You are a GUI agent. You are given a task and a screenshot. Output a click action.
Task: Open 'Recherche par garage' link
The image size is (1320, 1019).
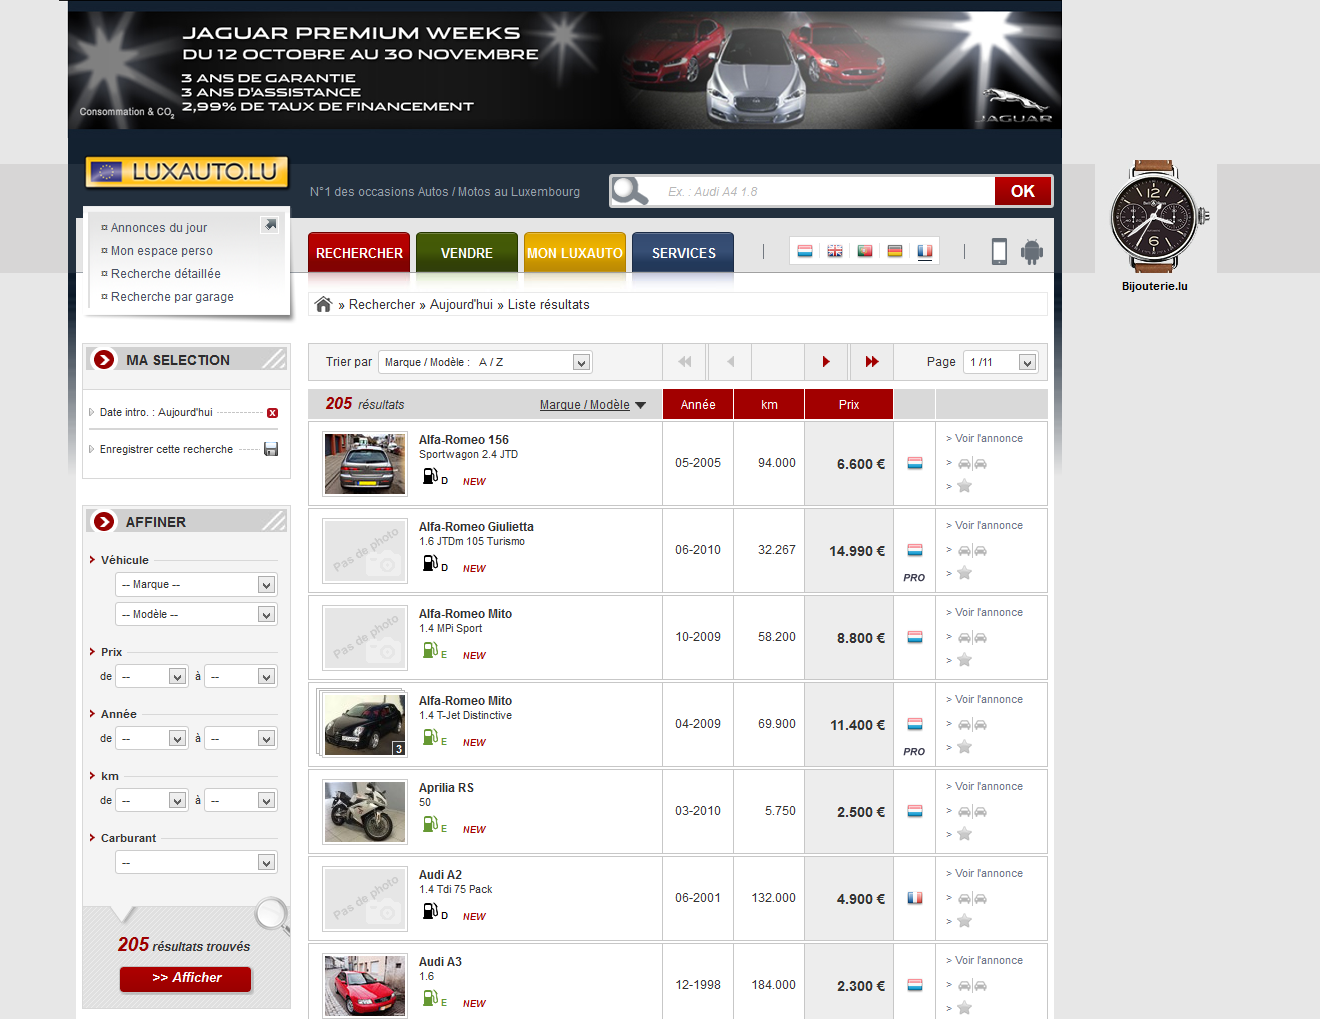172,297
